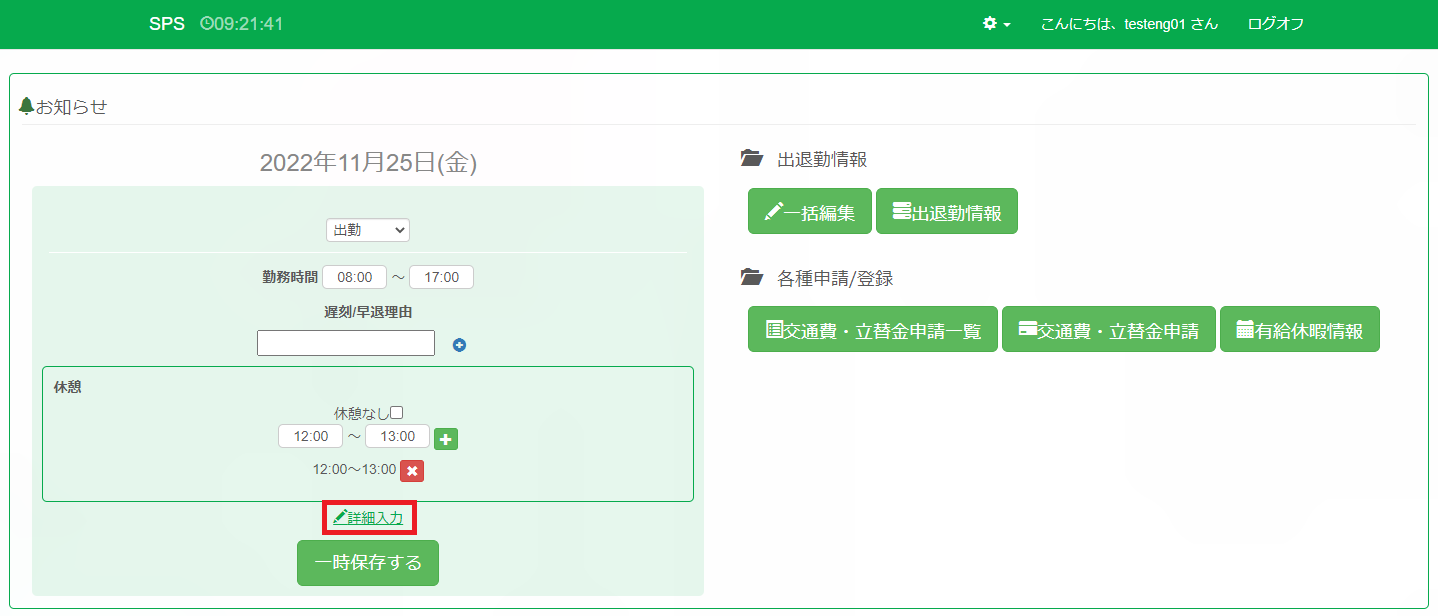This screenshot has height=616, width=1438.
Task: Click ログオフ to log off
Action: click(1275, 24)
